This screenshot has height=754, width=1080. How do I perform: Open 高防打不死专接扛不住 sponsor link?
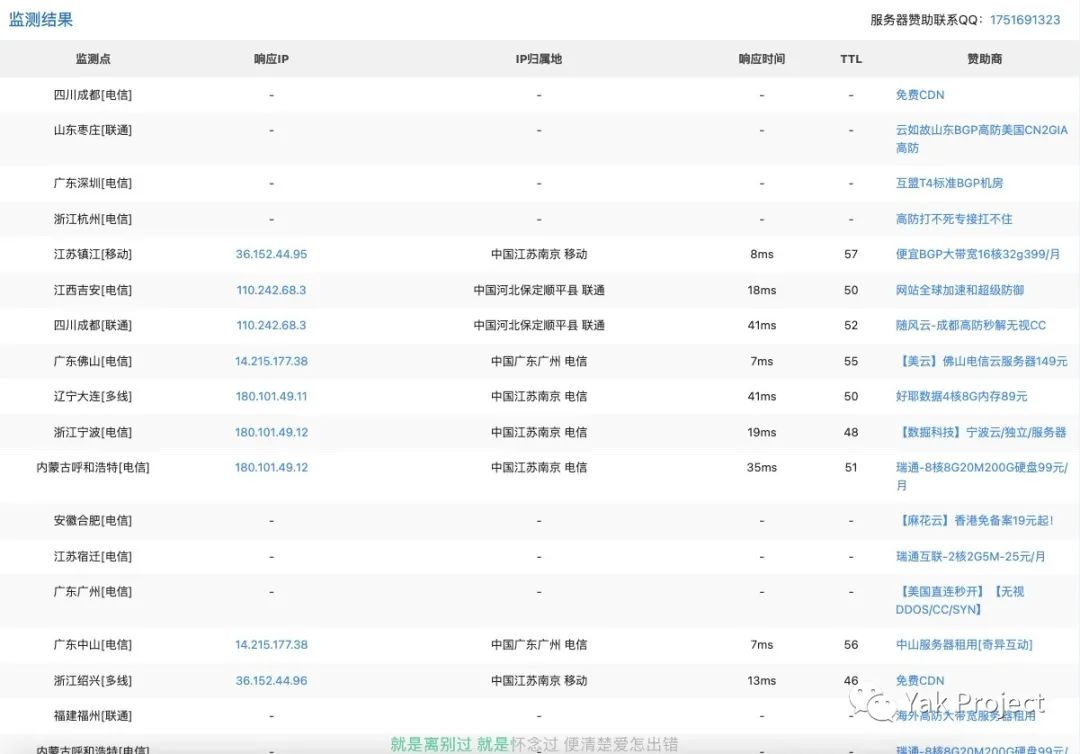(x=954, y=219)
